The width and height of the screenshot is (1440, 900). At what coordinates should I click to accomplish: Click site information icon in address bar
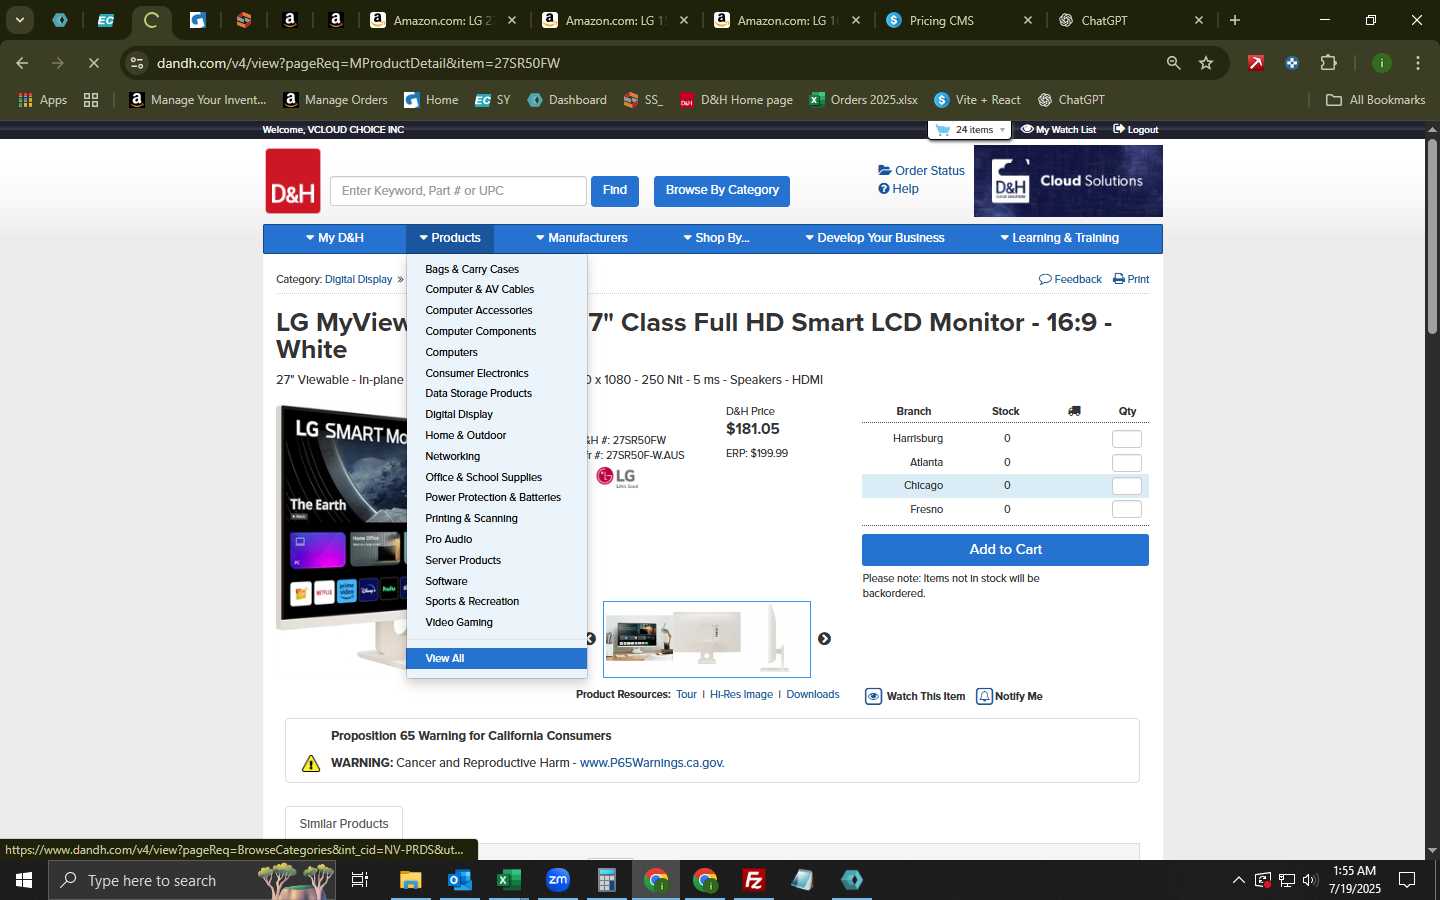137,63
